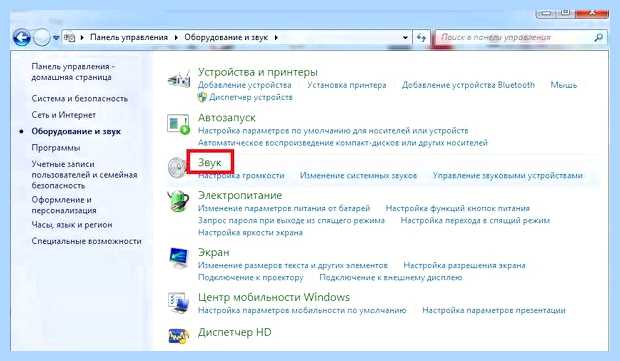Open Оформление и персонализация in sidebar
The width and height of the screenshot is (620, 361).
point(64,205)
